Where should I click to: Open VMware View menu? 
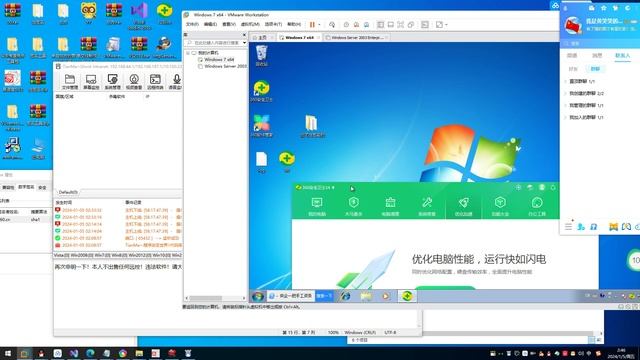(229, 24)
